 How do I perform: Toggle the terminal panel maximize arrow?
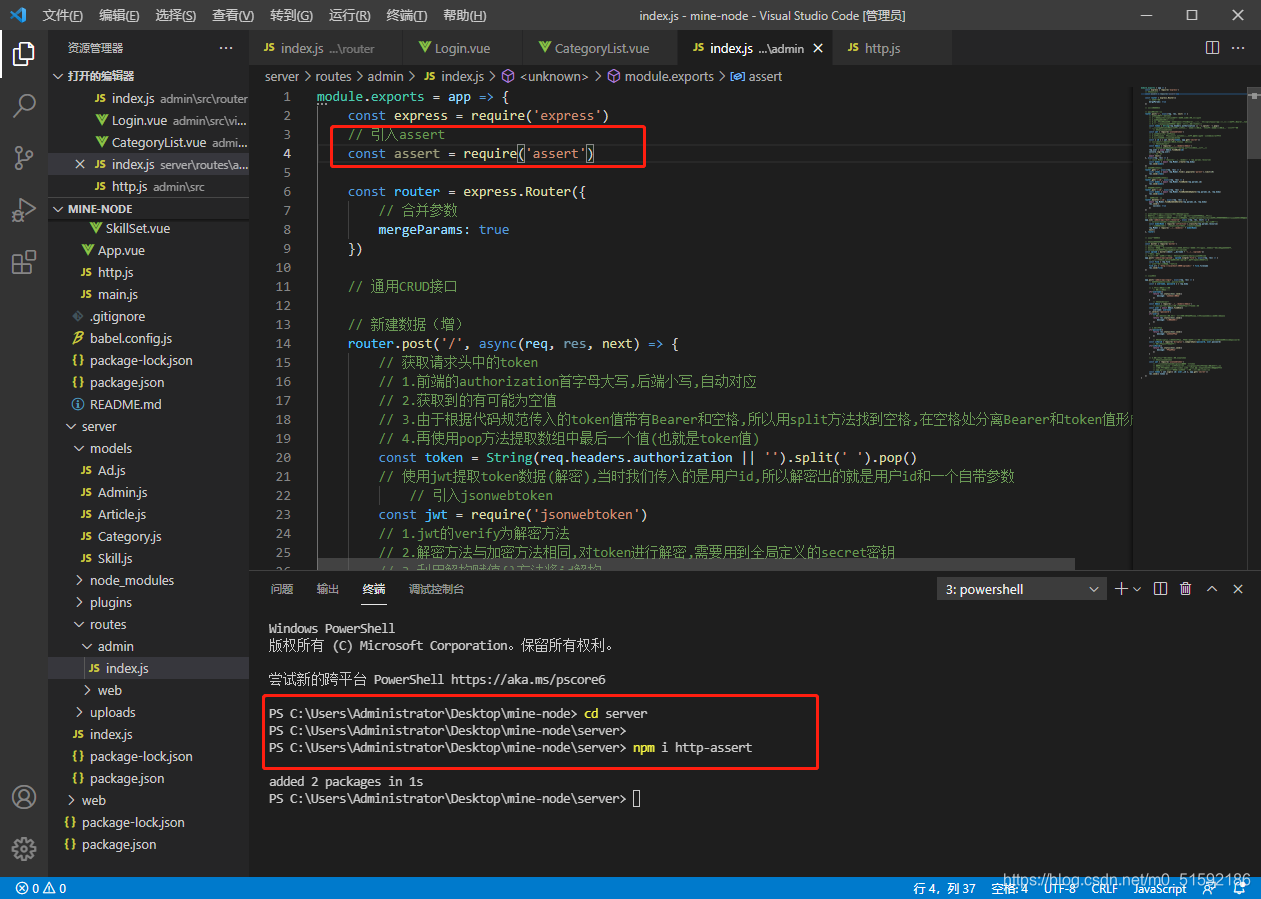click(1212, 589)
